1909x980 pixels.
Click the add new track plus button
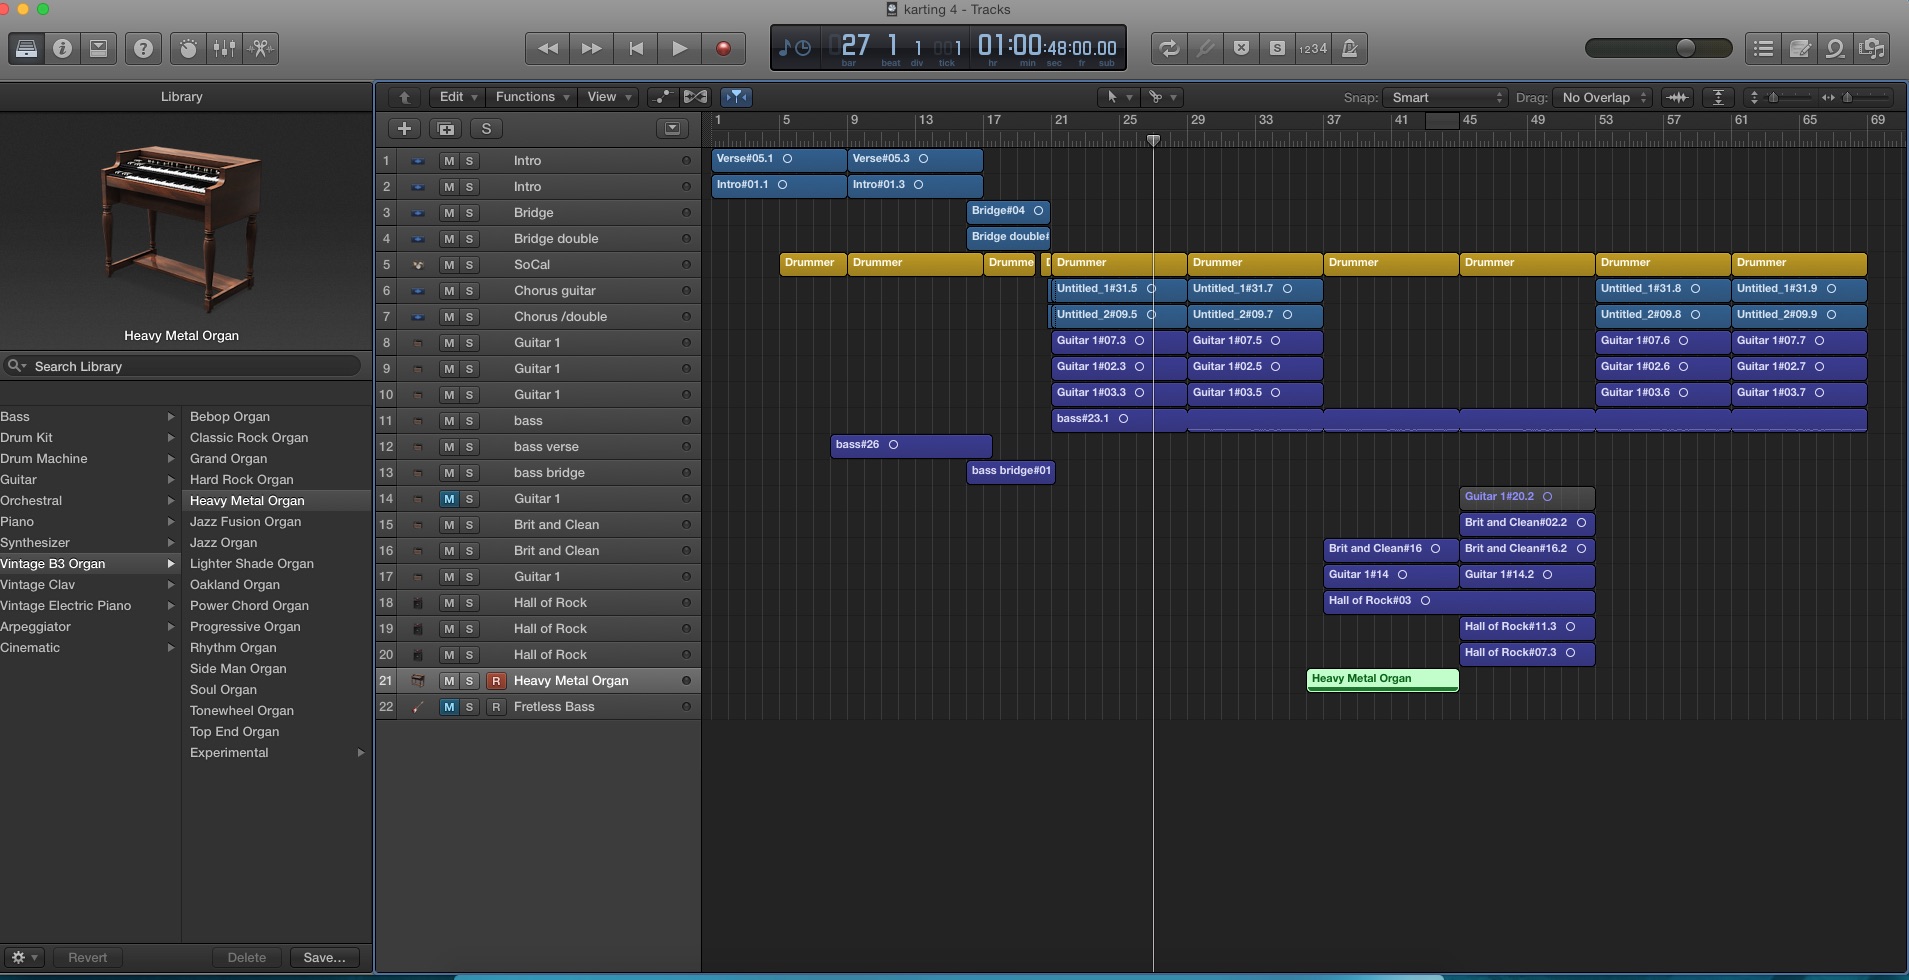(x=404, y=128)
